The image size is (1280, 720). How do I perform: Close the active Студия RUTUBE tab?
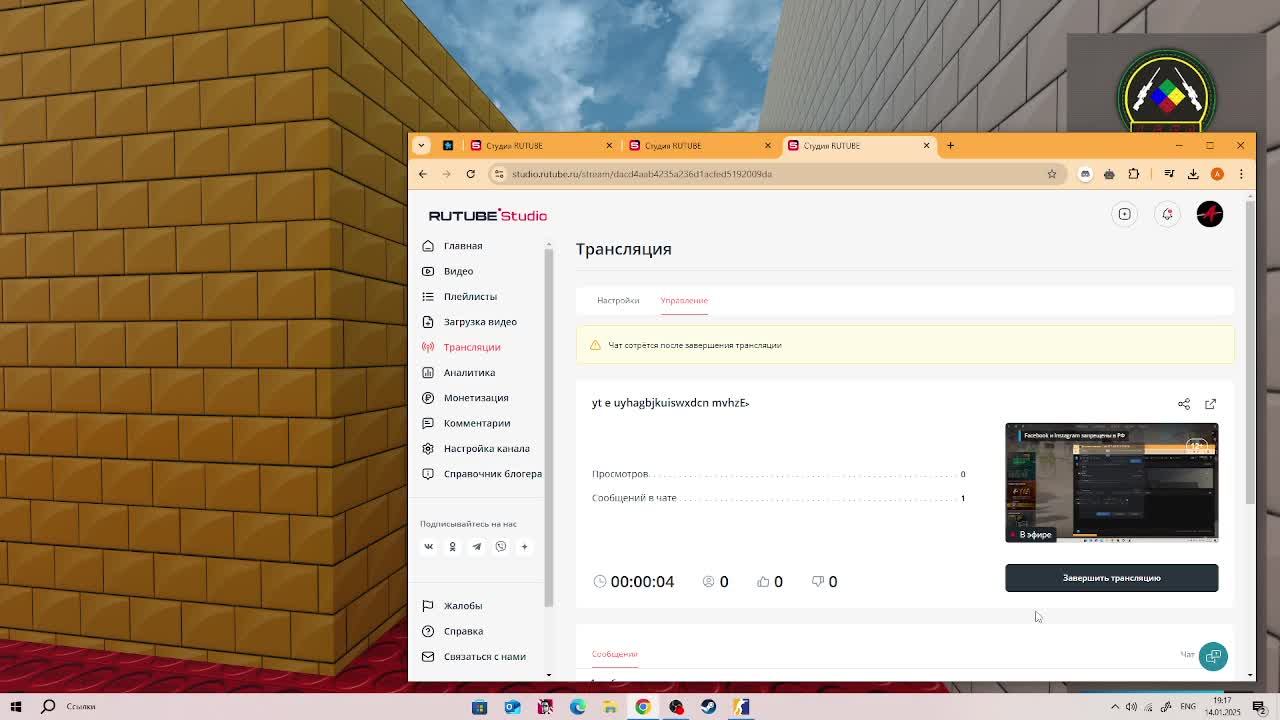(x=926, y=145)
